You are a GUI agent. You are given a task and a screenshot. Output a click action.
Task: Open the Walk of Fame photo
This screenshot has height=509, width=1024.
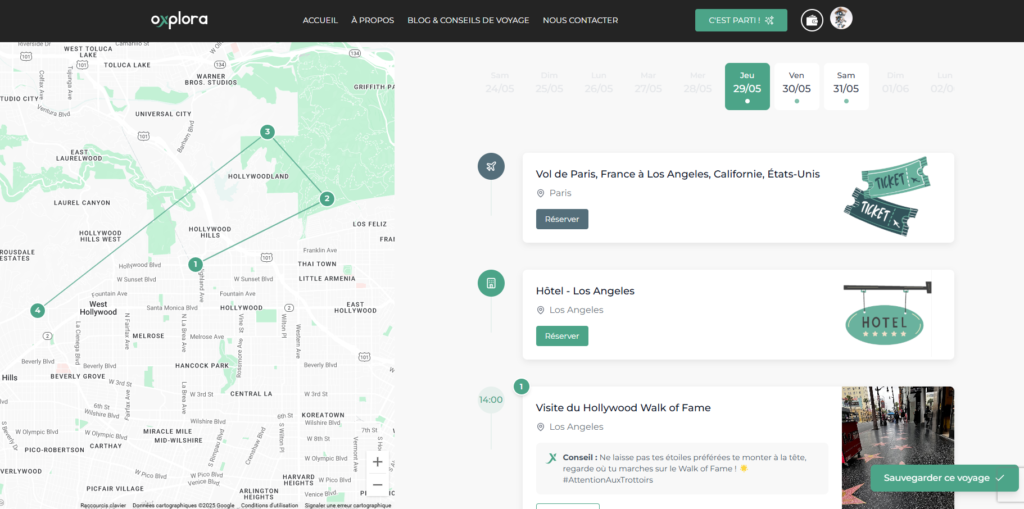tap(898, 448)
